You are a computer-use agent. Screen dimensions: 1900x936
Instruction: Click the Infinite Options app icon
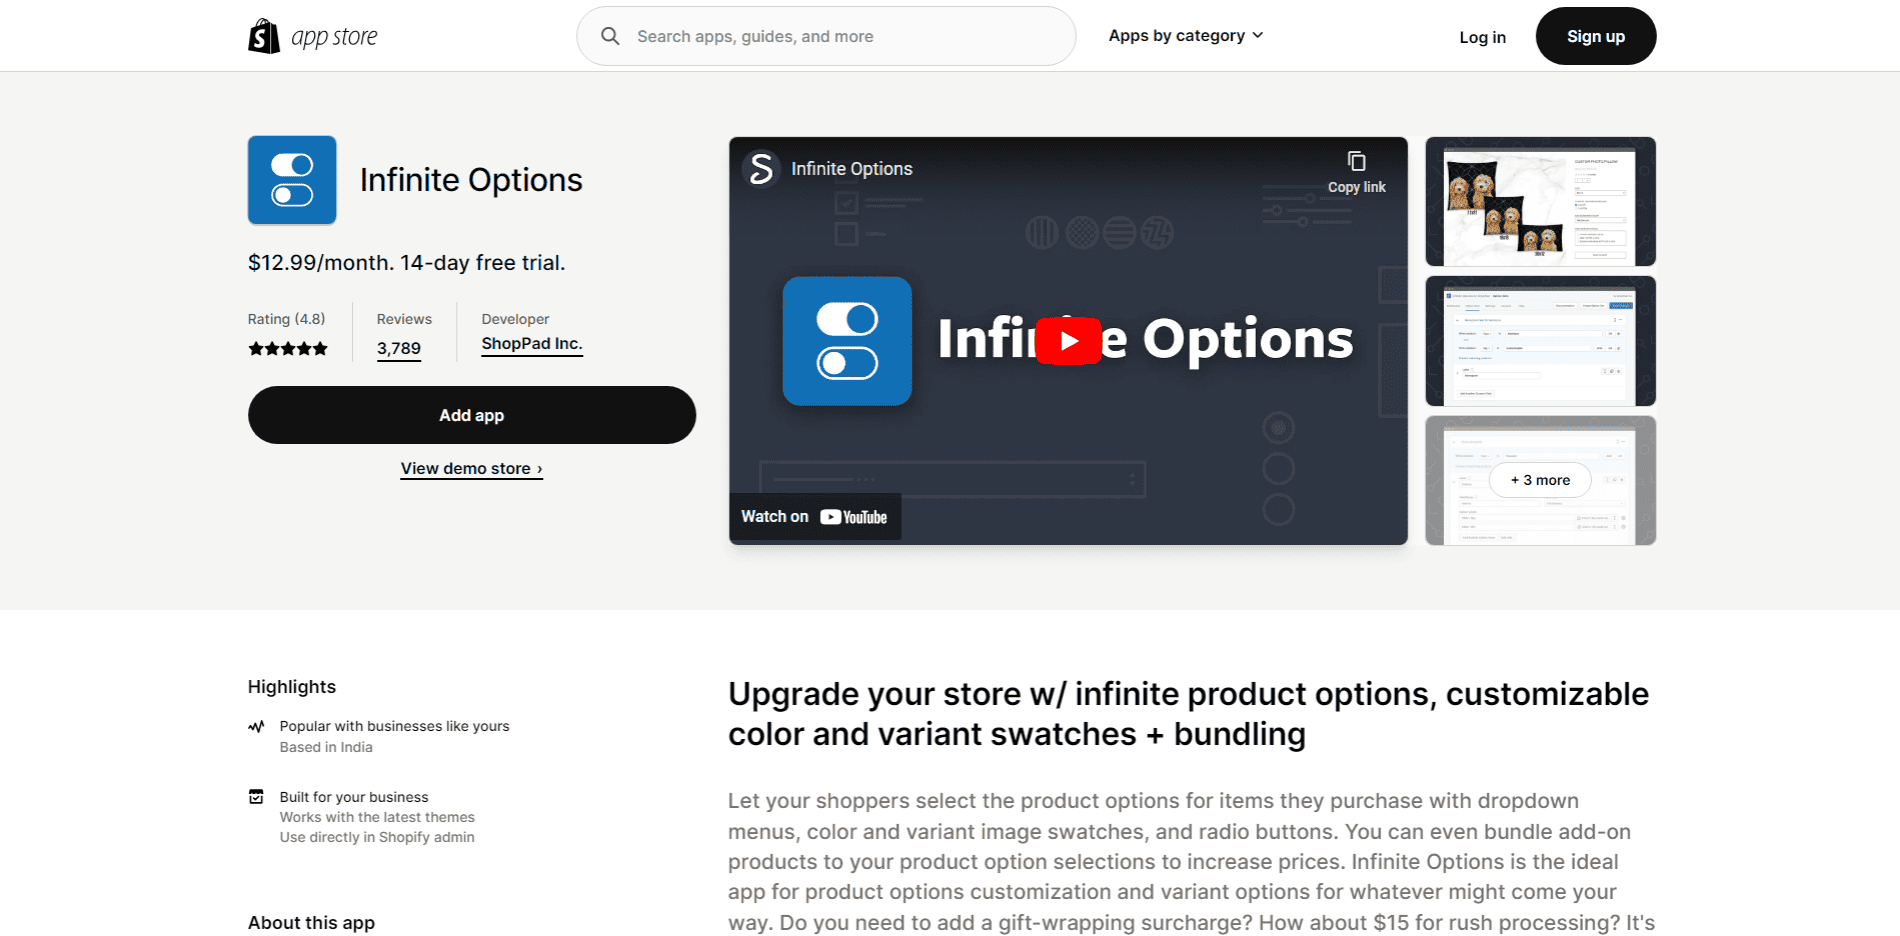click(x=292, y=180)
